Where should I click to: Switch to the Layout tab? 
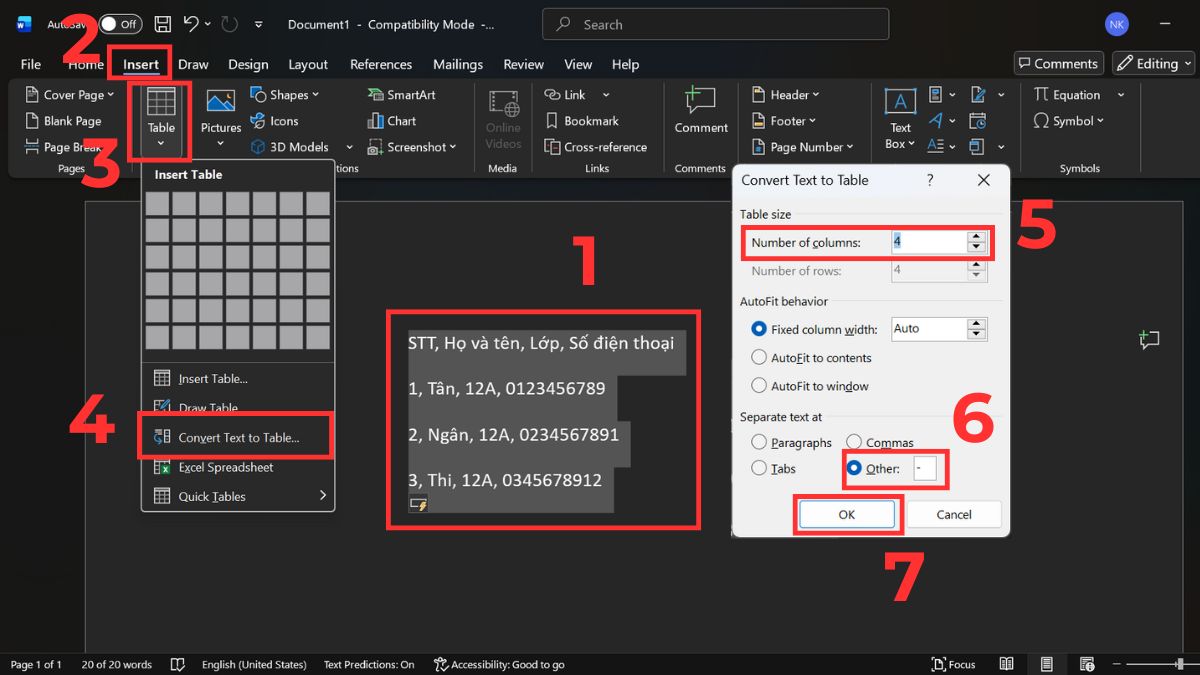pyautogui.click(x=308, y=64)
